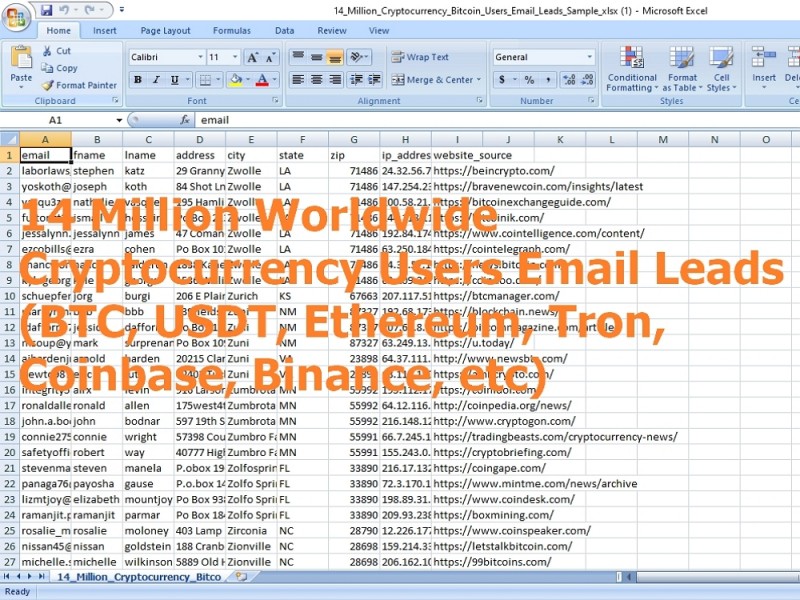Switch to the Home tab
The image size is (800, 600).
[x=59, y=31]
